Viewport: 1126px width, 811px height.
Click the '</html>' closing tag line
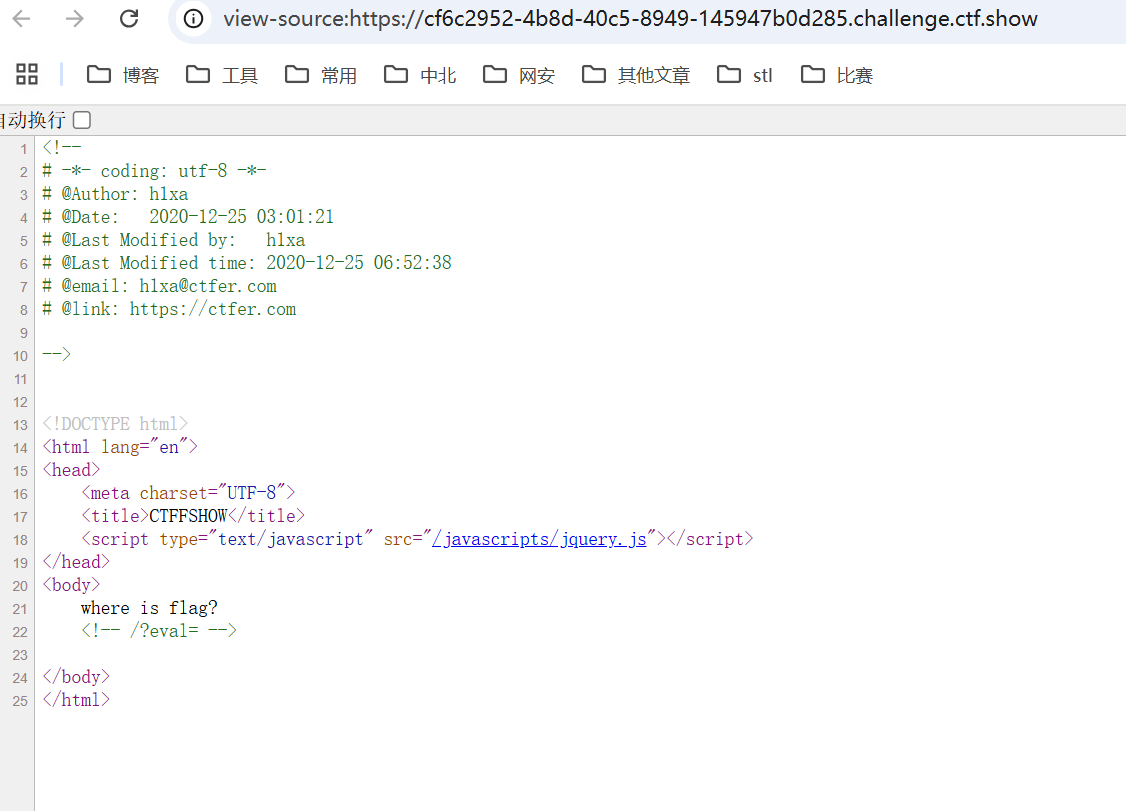point(76,700)
